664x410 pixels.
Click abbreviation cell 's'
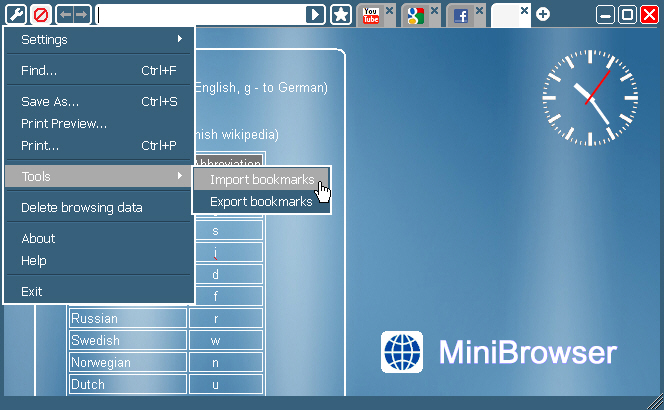[x=229, y=231]
